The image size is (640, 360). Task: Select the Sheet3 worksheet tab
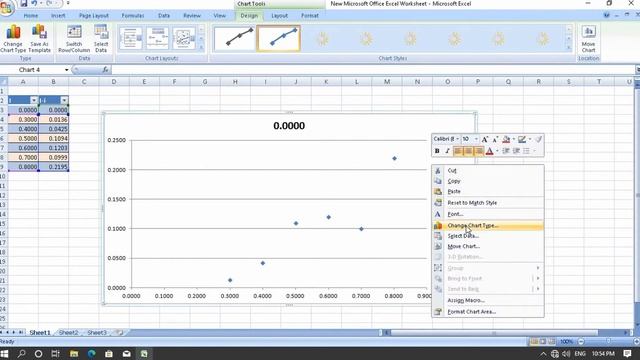[97, 333]
